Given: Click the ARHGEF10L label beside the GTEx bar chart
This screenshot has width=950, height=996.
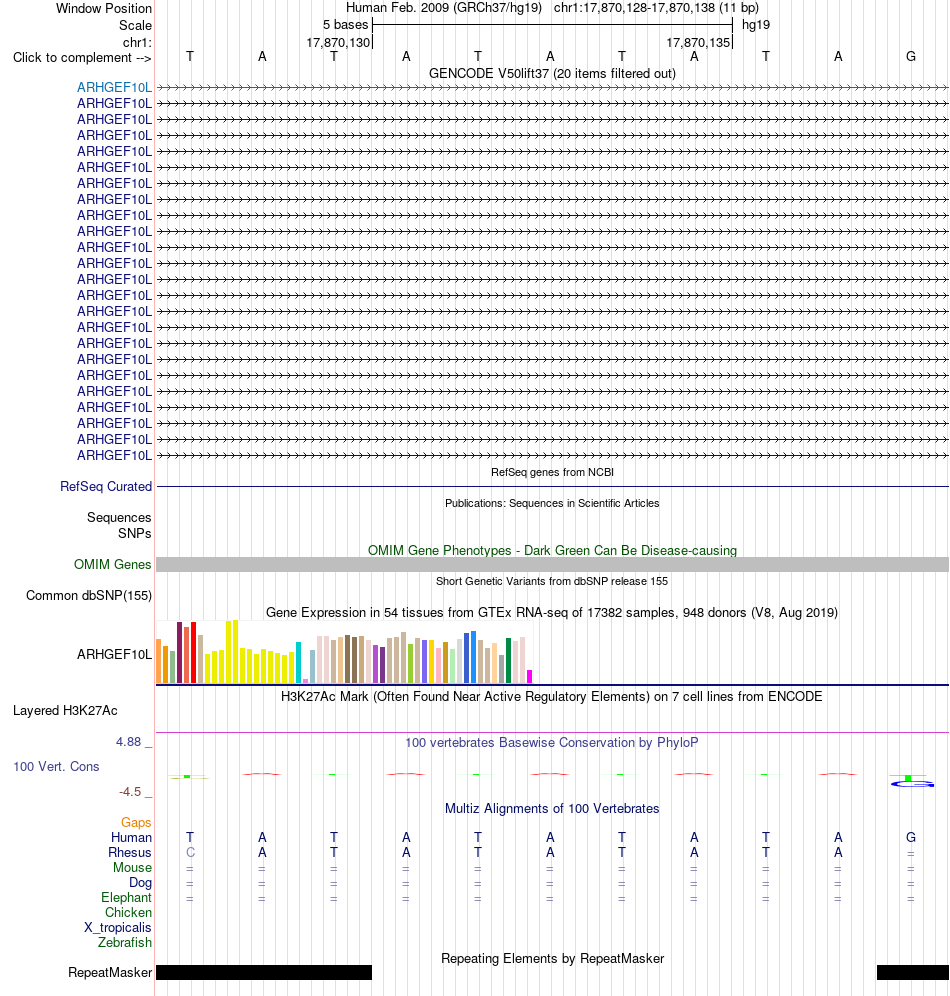Looking at the screenshot, I should tap(114, 654).
